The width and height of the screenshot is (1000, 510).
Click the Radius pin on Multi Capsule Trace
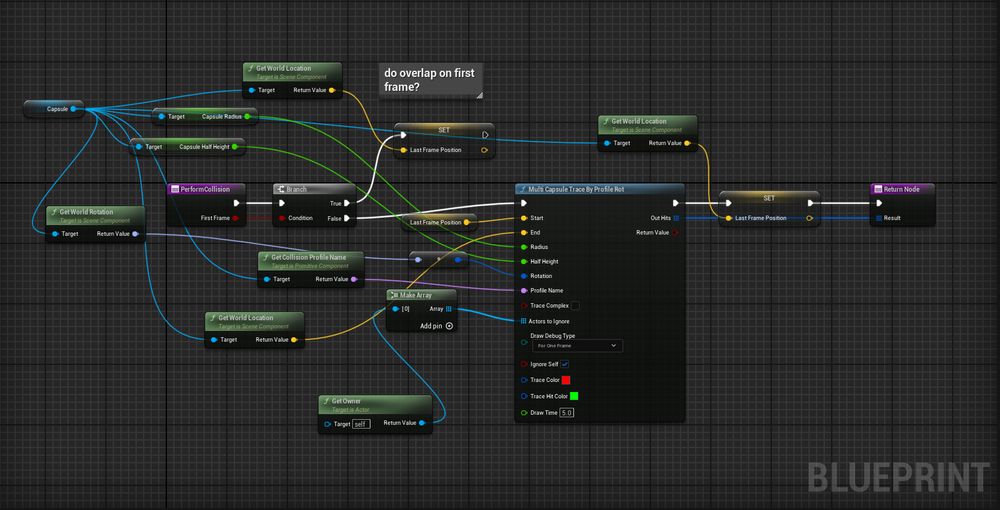(524, 247)
